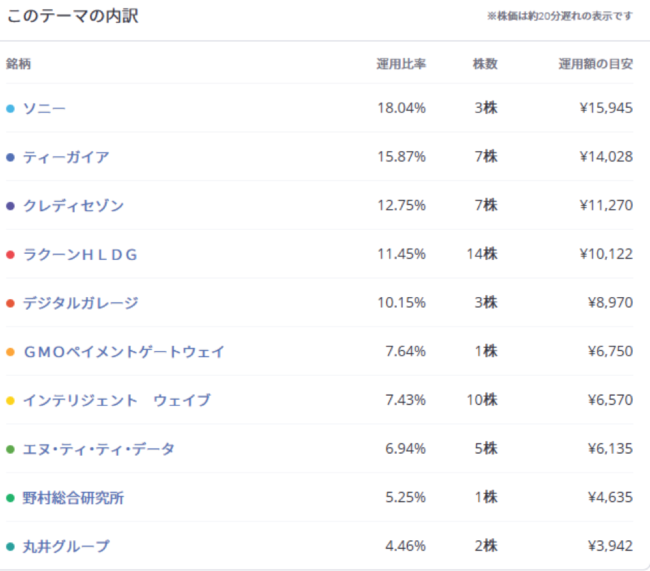Click the 銘柄 column header

(19, 64)
